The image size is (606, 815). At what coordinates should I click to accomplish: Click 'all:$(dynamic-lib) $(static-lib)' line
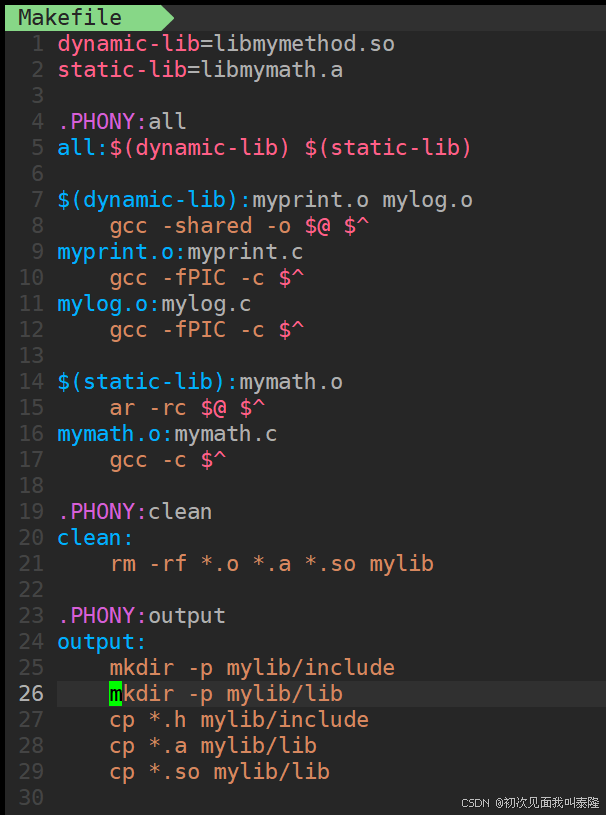[x=265, y=148]
